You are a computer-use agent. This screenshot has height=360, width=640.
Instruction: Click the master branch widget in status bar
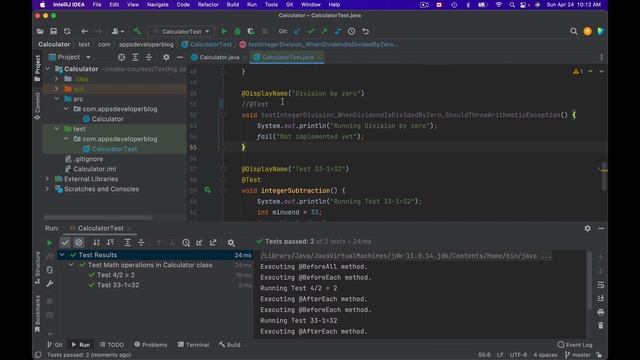578,355
